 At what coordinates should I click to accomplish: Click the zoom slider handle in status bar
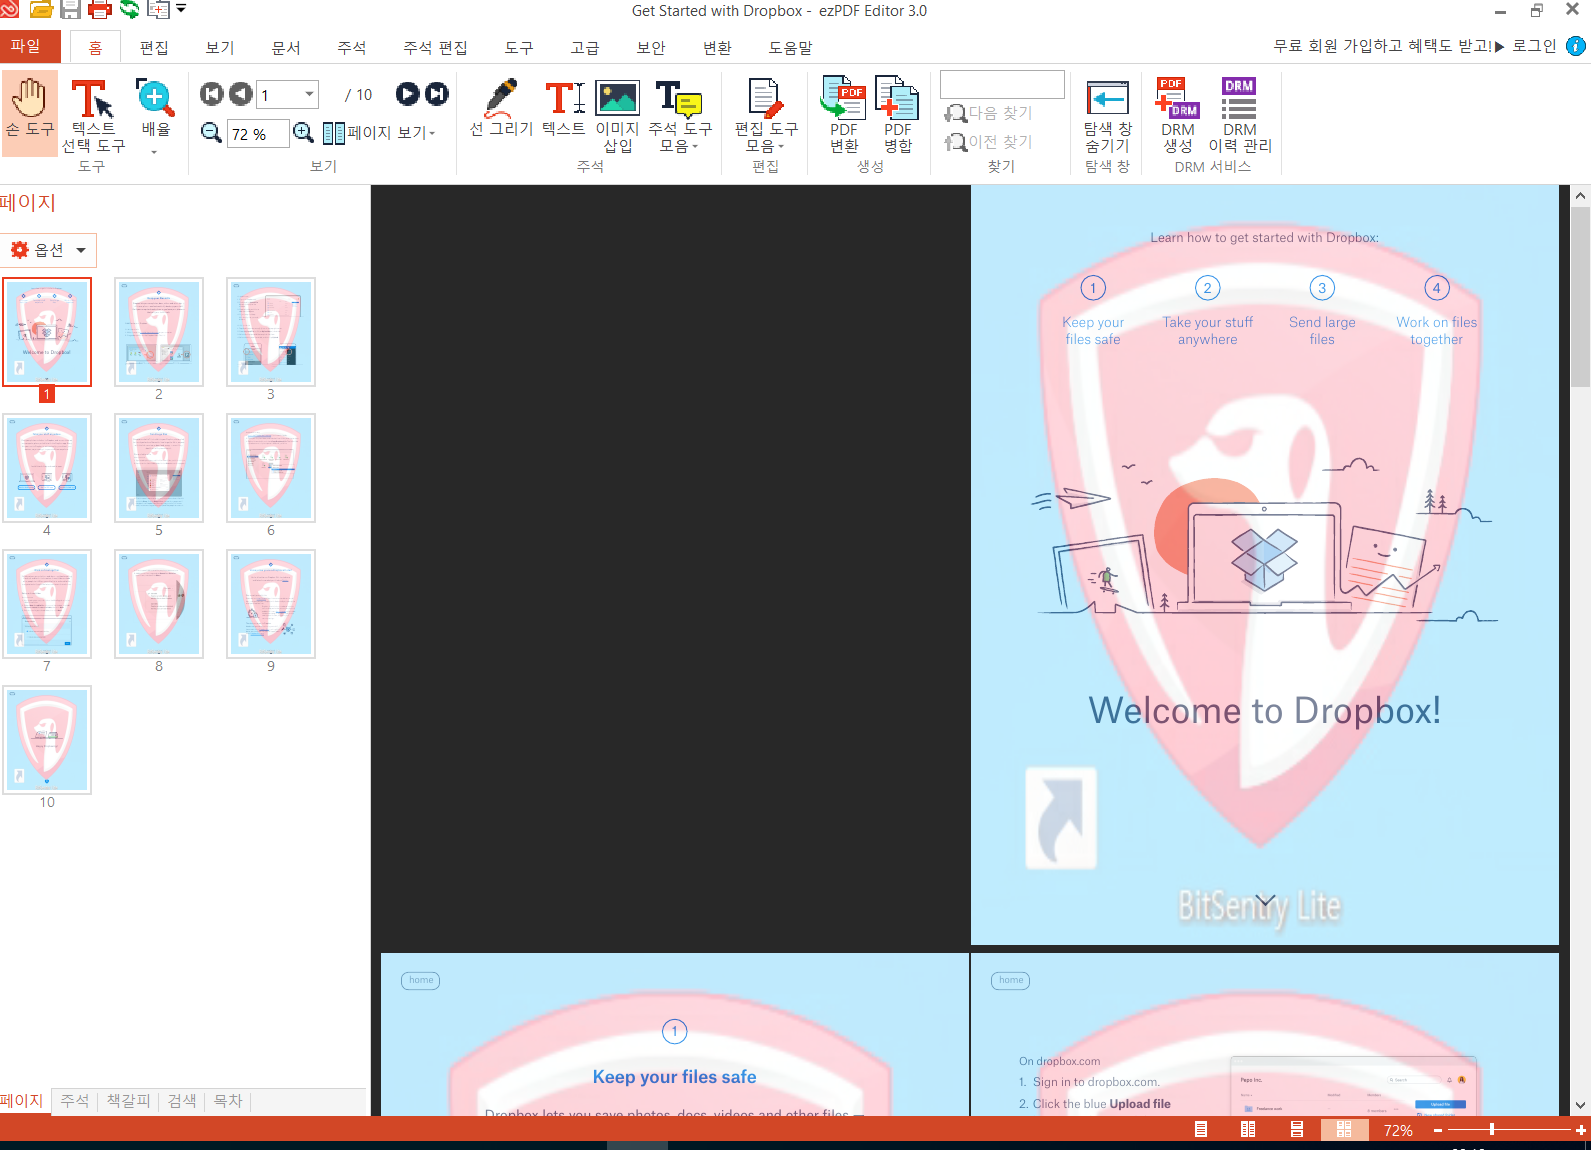pyautogui.click(x=1491, y=1130)
